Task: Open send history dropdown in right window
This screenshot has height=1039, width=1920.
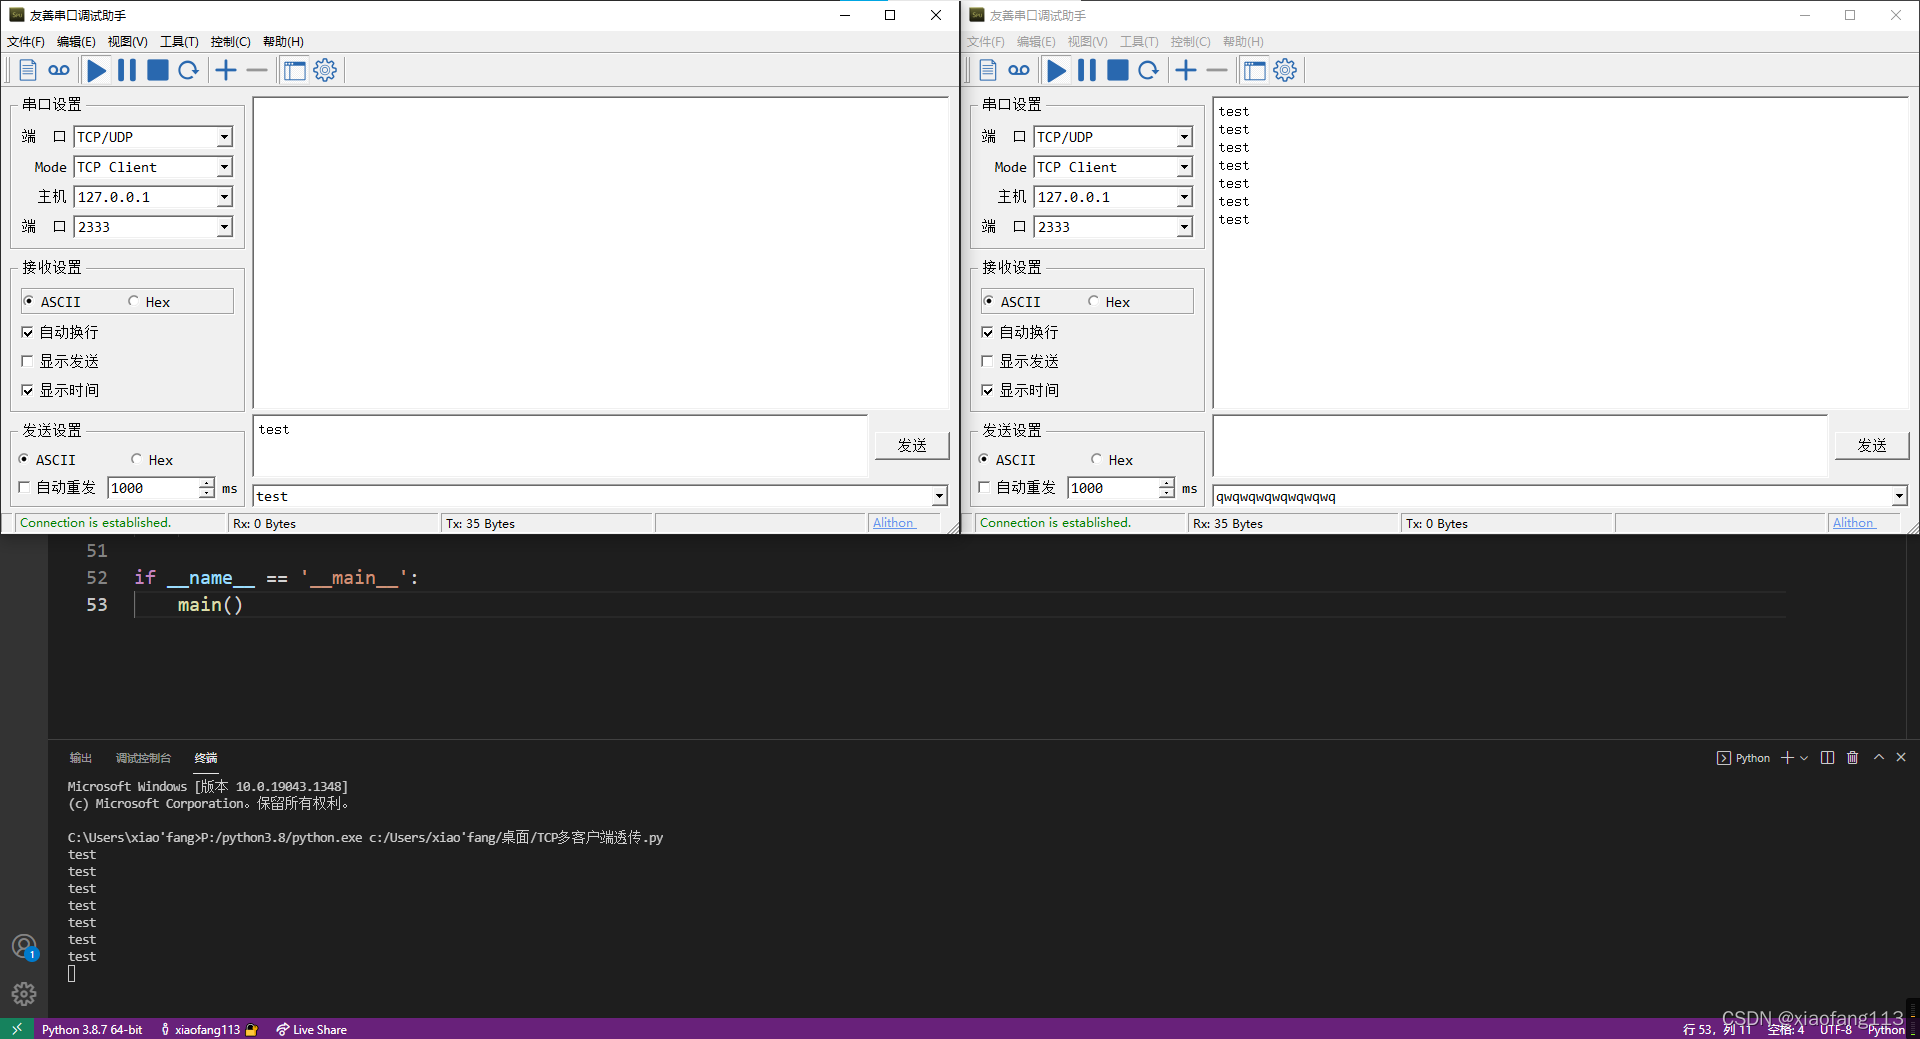Action: (x=1899, y=496)
